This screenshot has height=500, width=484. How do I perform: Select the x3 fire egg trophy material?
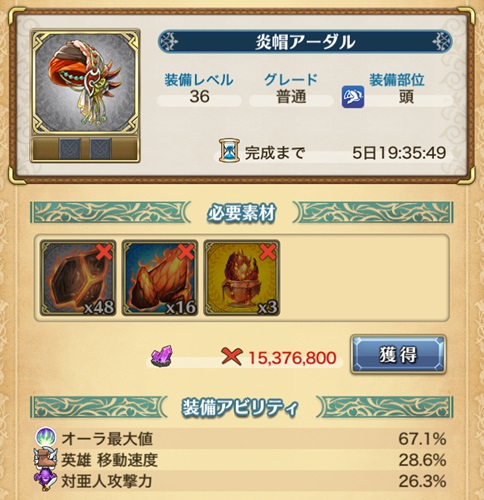[242, 278]
